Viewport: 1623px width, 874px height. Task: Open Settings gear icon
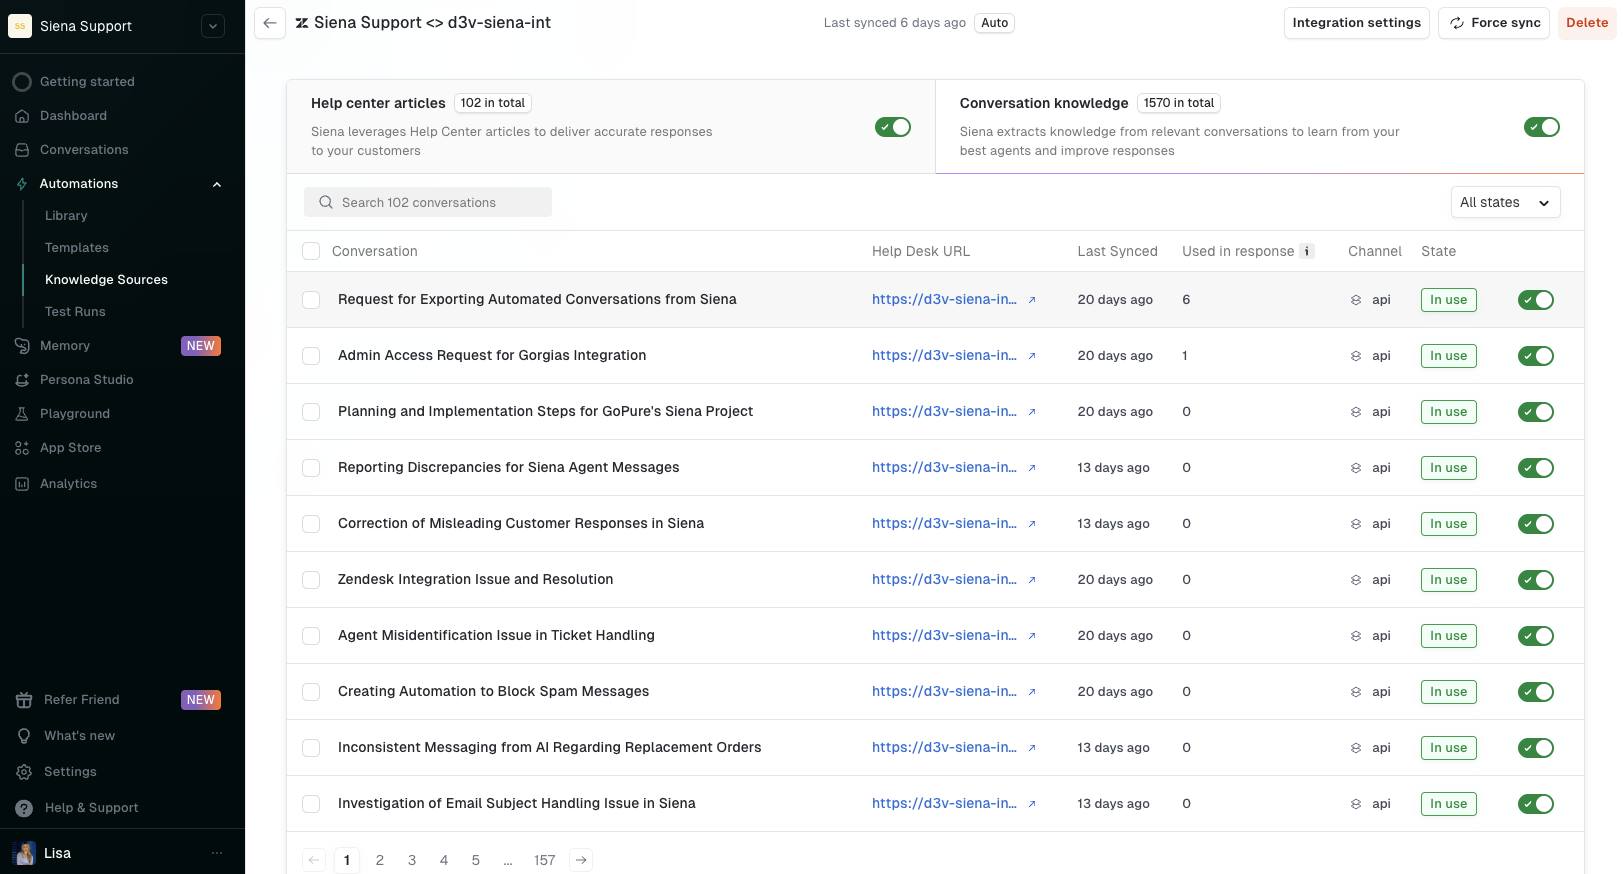[24, 772]
